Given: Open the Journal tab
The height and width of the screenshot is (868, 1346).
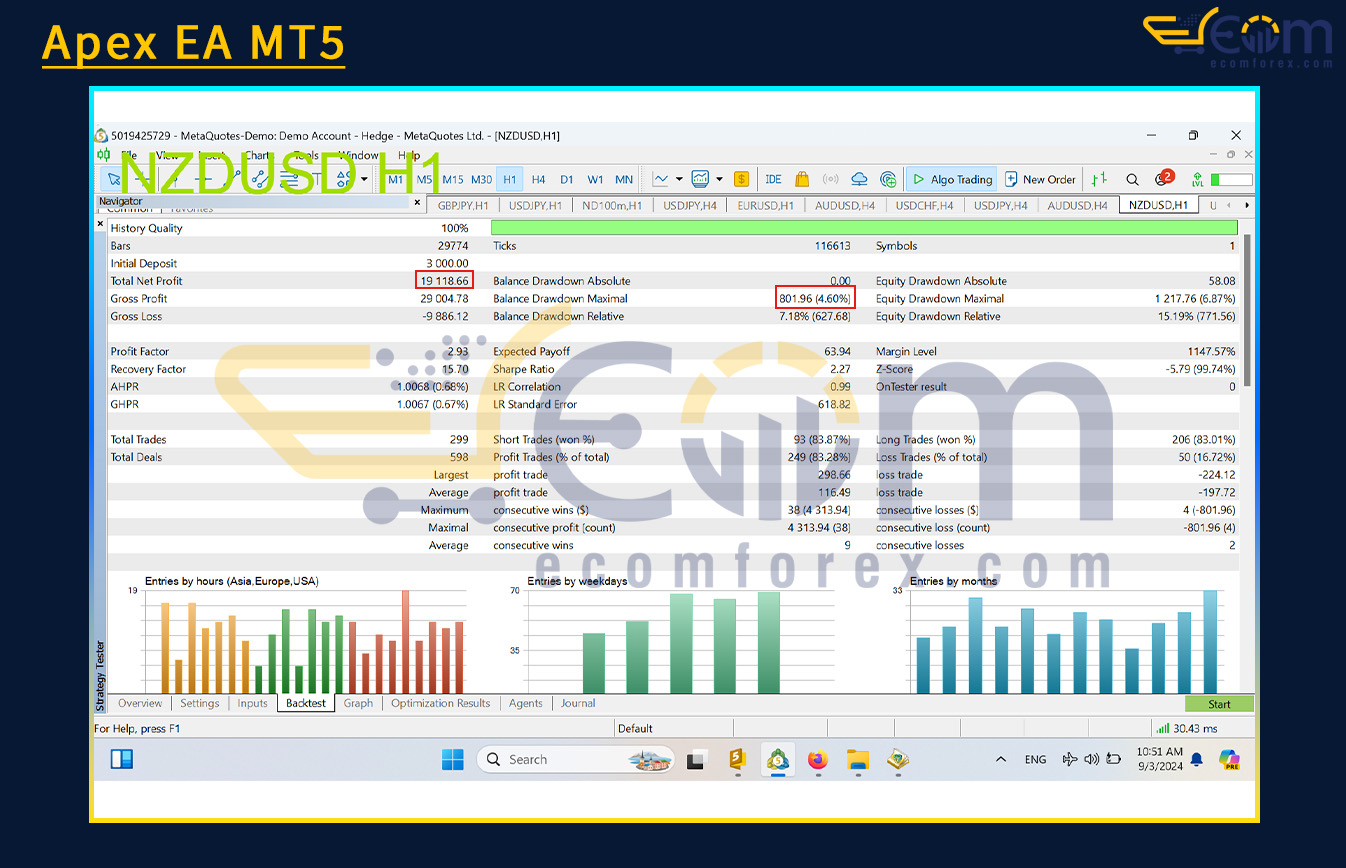Looking at the screenshot, I should 578,703.
